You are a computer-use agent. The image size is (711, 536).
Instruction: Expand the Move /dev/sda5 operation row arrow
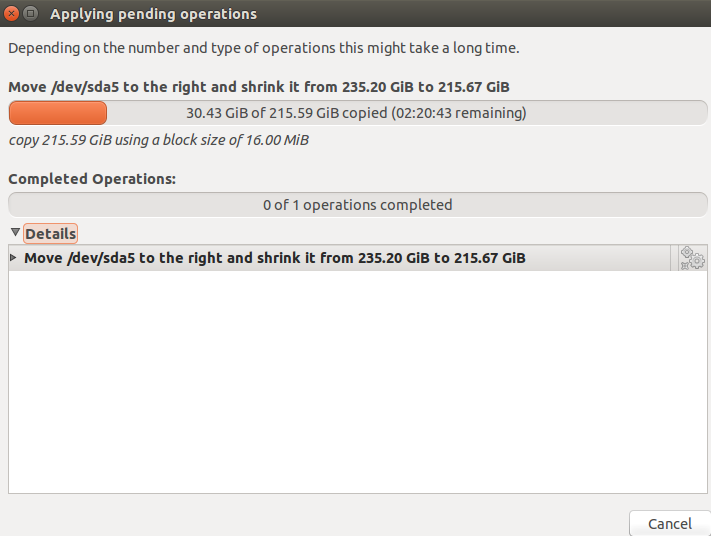coord(13,258)
